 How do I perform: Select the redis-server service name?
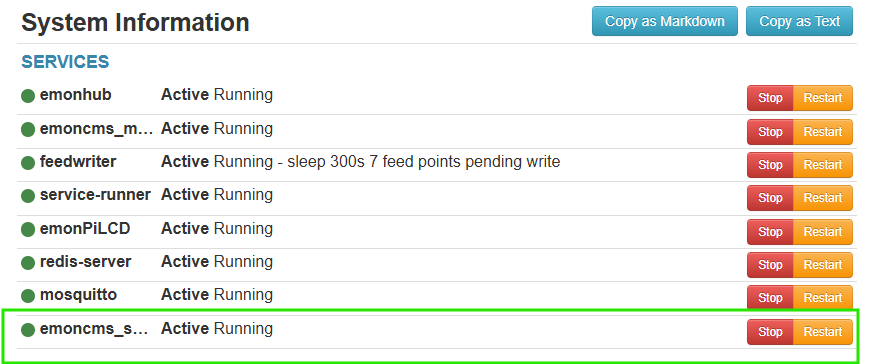coord(85,262)
